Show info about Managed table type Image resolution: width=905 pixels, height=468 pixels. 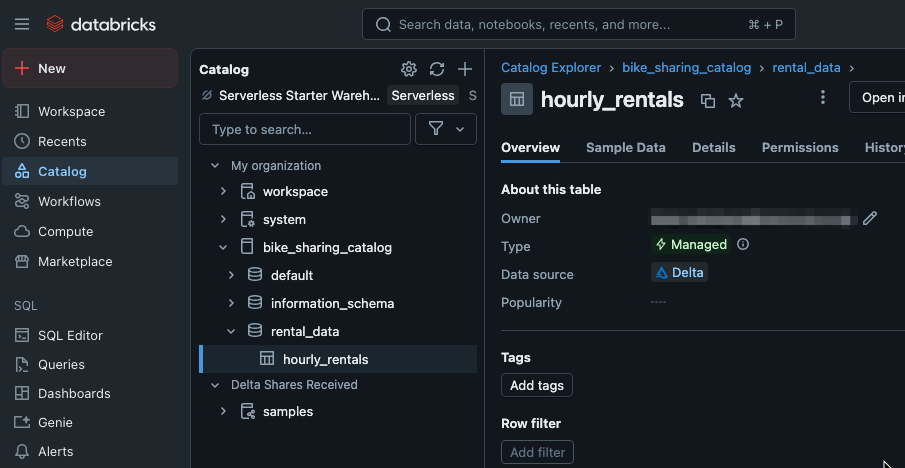tap(743, 244)
